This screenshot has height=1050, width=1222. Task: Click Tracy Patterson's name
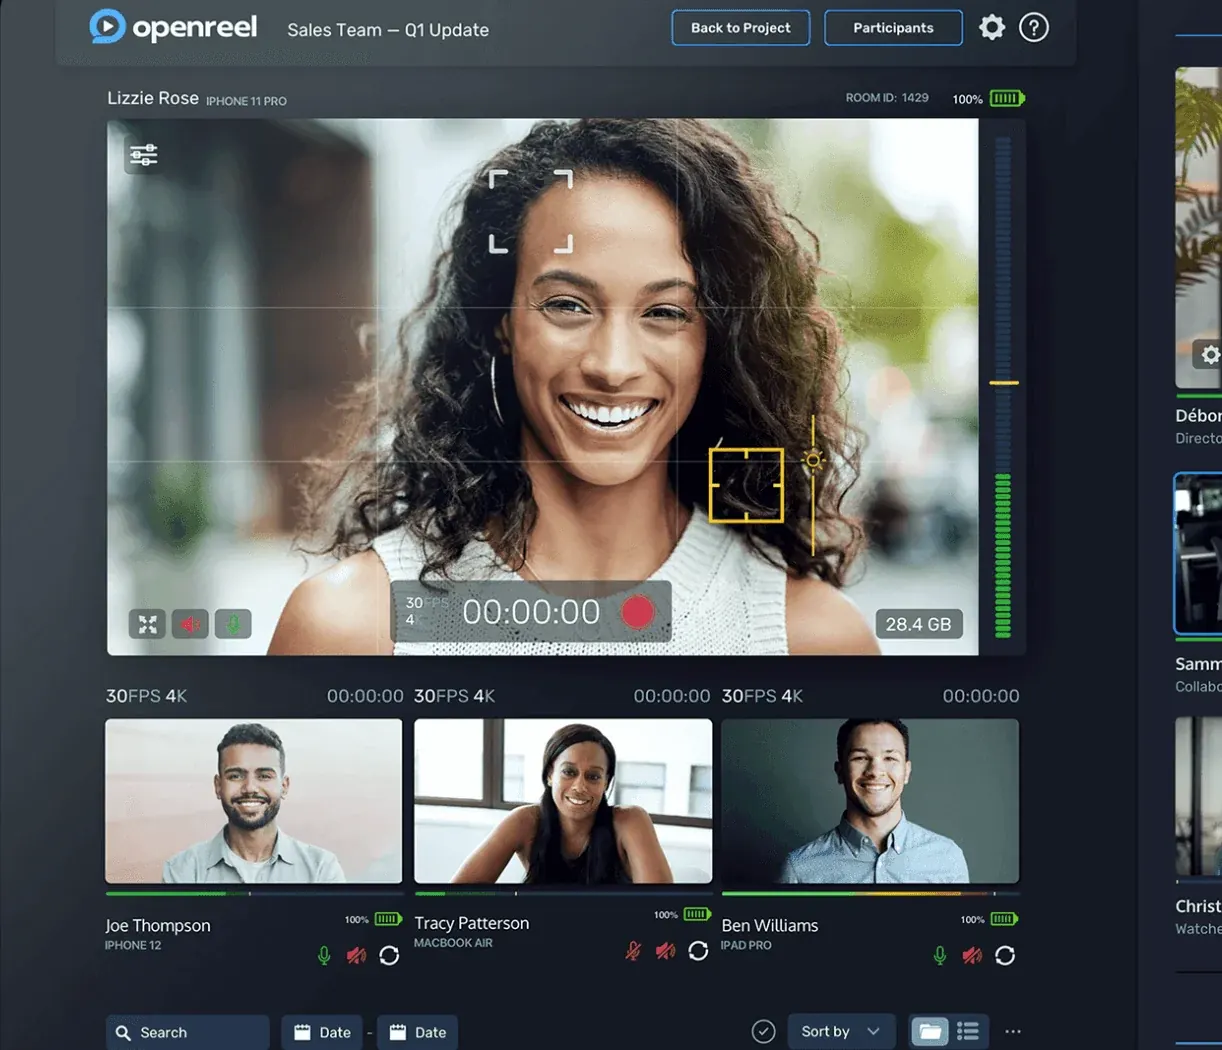tap(472, 923)
